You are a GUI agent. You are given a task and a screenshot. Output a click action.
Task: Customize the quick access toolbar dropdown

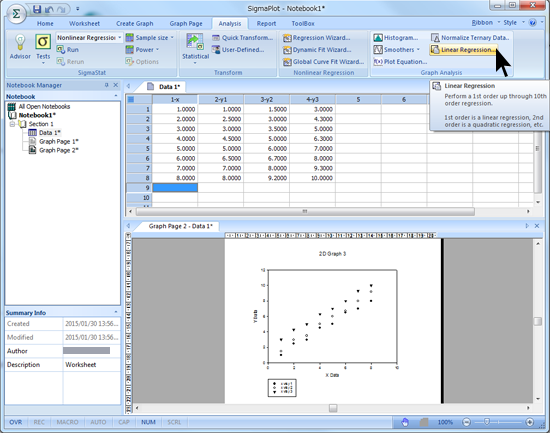click(x=78, y=9)
